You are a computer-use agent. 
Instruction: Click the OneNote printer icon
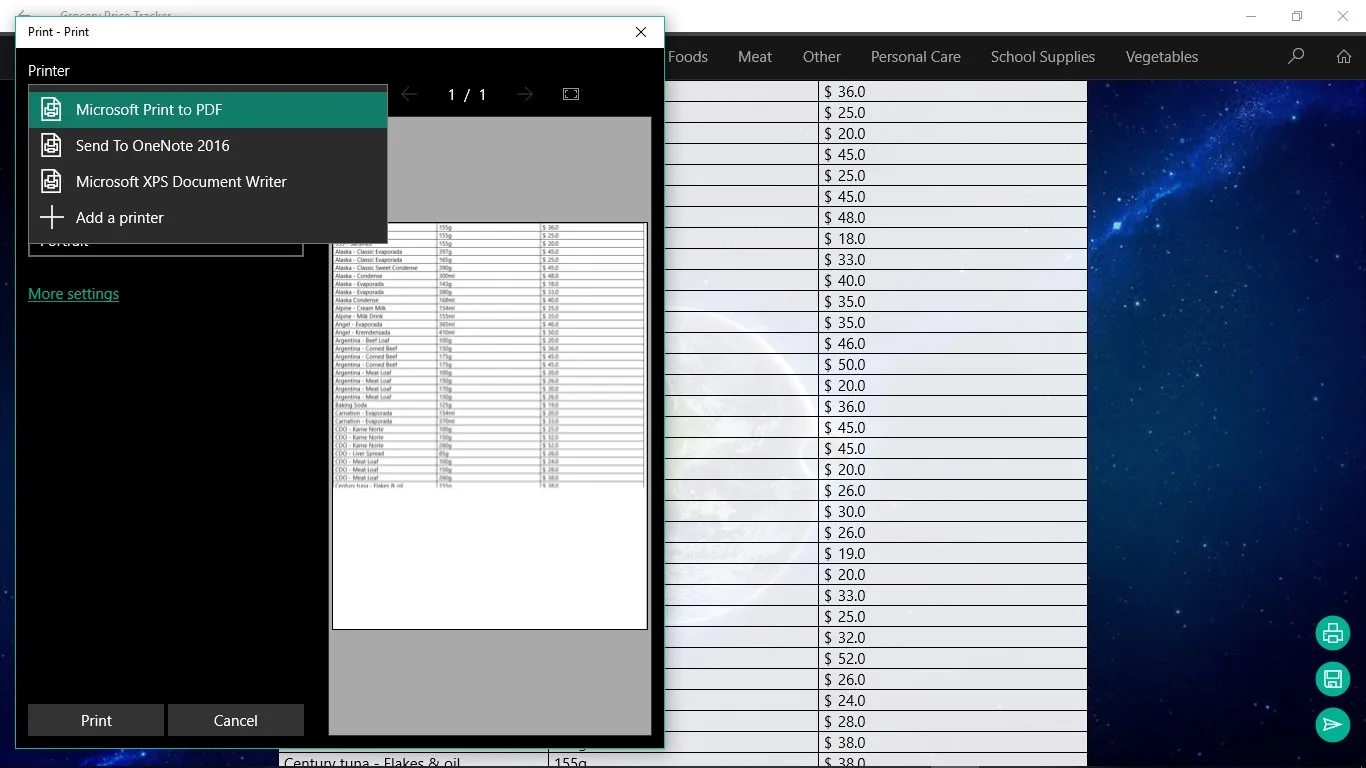point(51,146)
